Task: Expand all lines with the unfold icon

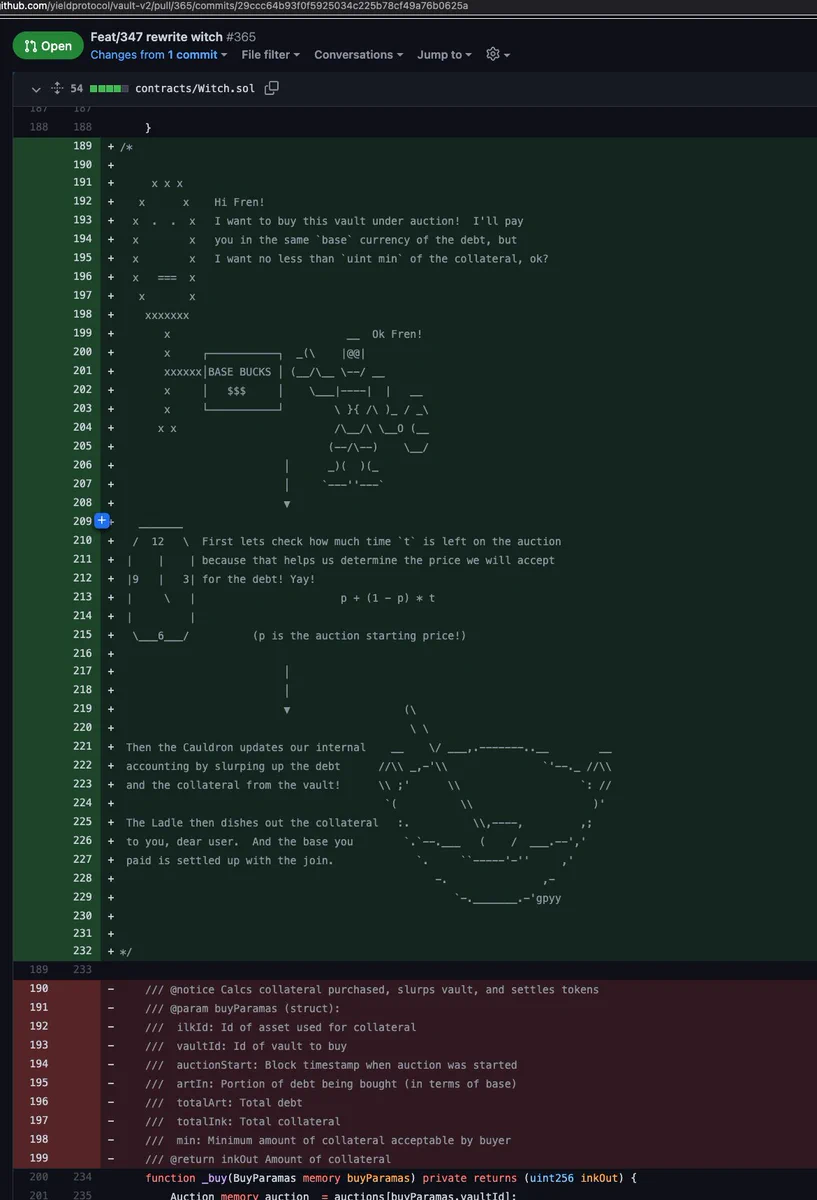Action: tap(56, 89)
